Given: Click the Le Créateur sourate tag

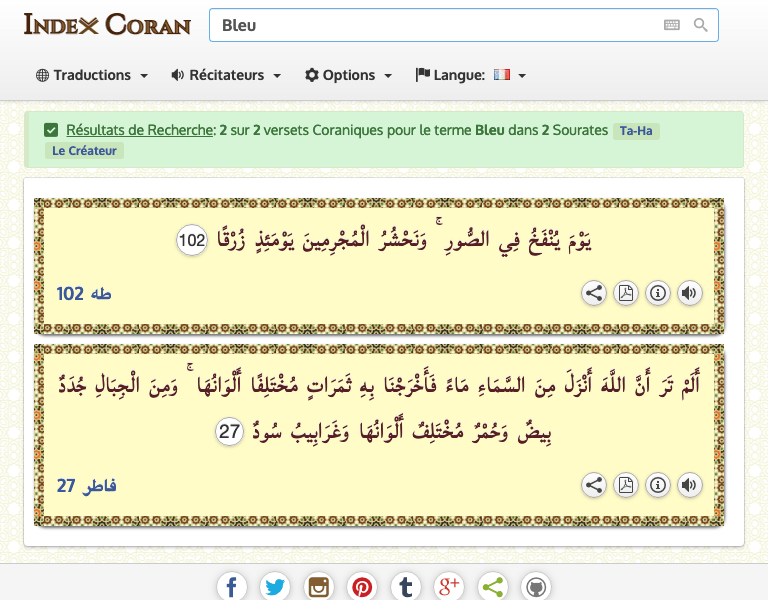Looking at the screenshot, I should click(x=83, y=151).
